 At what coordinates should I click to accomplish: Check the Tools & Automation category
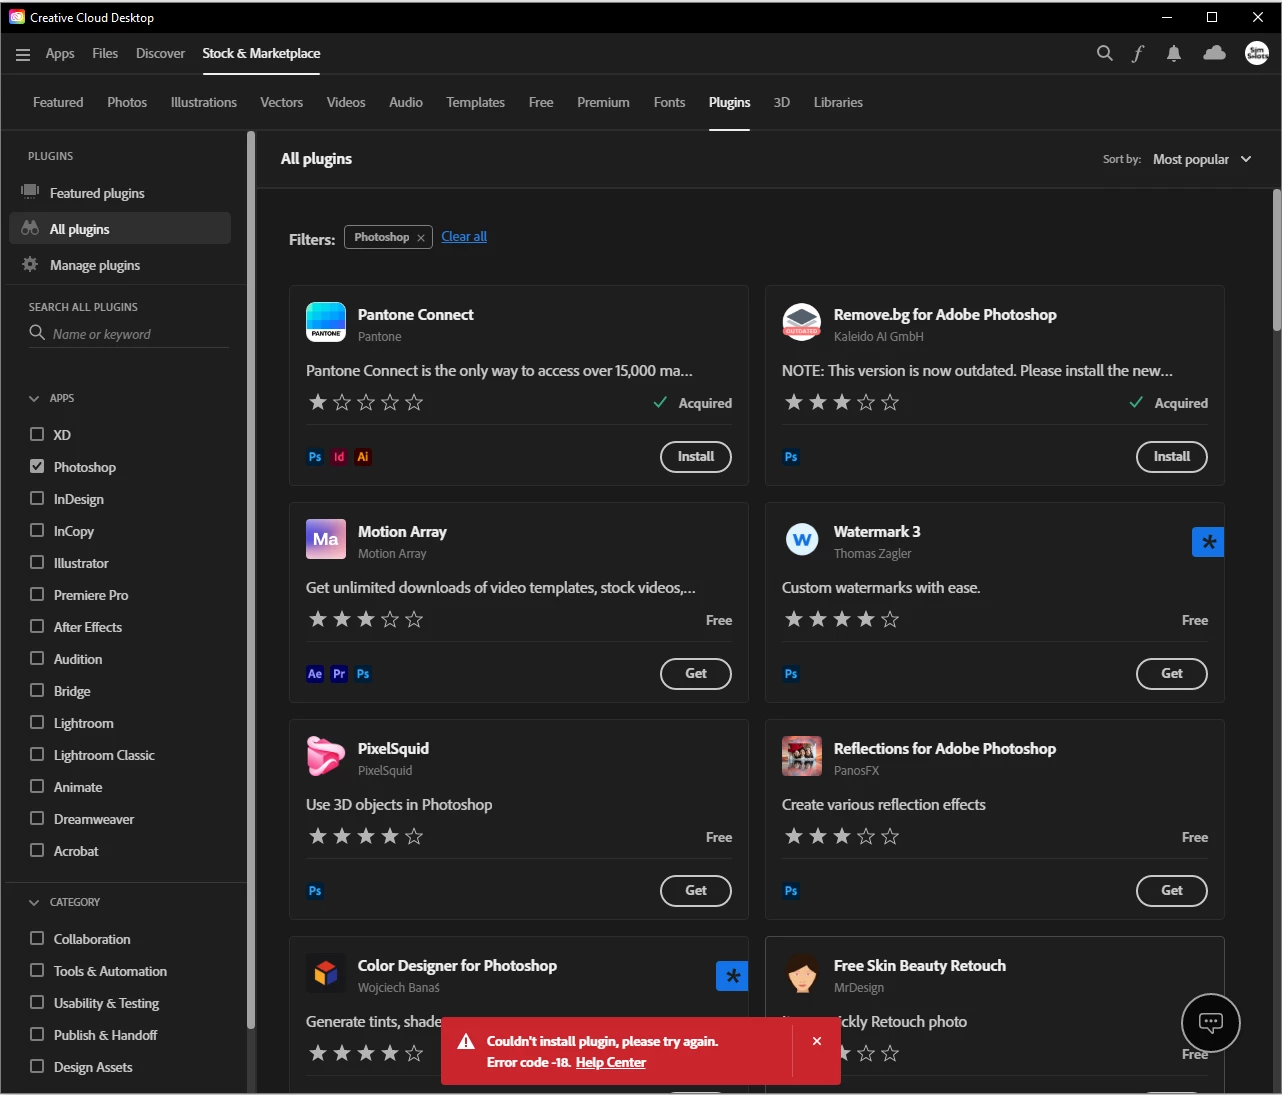point(37,970)
